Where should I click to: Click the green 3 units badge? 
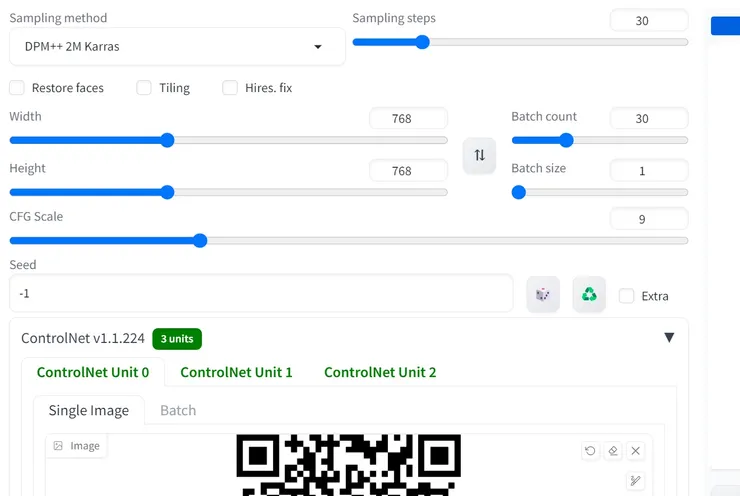[177, 339]
